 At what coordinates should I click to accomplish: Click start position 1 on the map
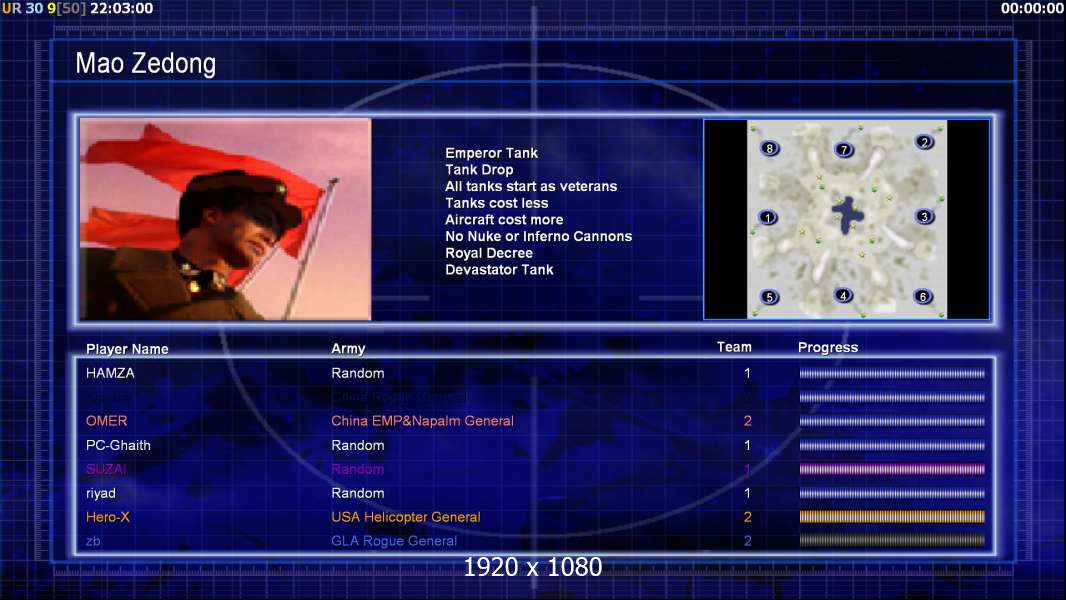tap(768, 218)
